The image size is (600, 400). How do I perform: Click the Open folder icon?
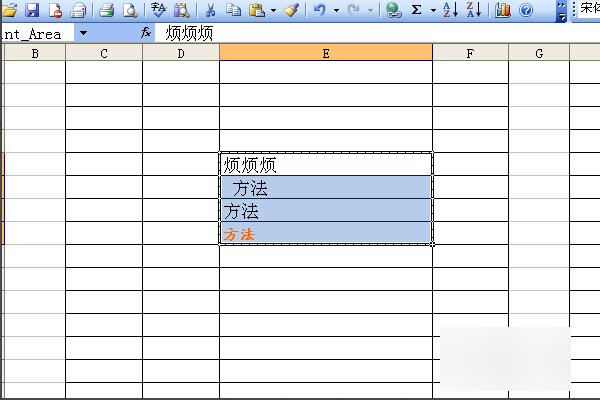coord(9,10)
